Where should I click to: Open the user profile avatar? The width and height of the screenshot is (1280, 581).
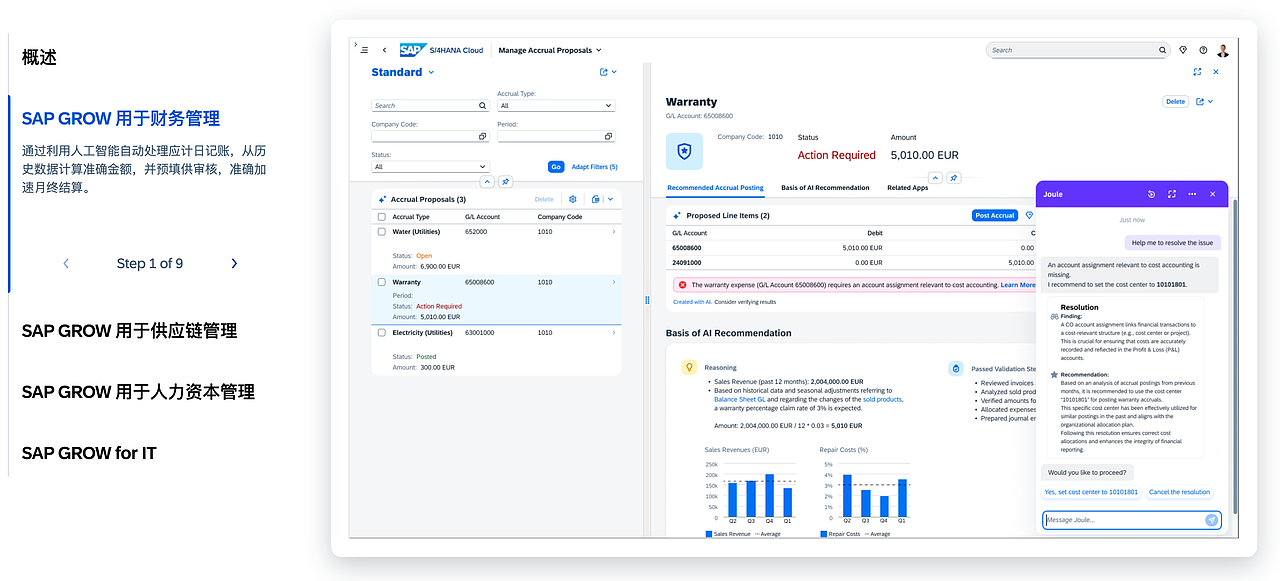(1222, 50)
